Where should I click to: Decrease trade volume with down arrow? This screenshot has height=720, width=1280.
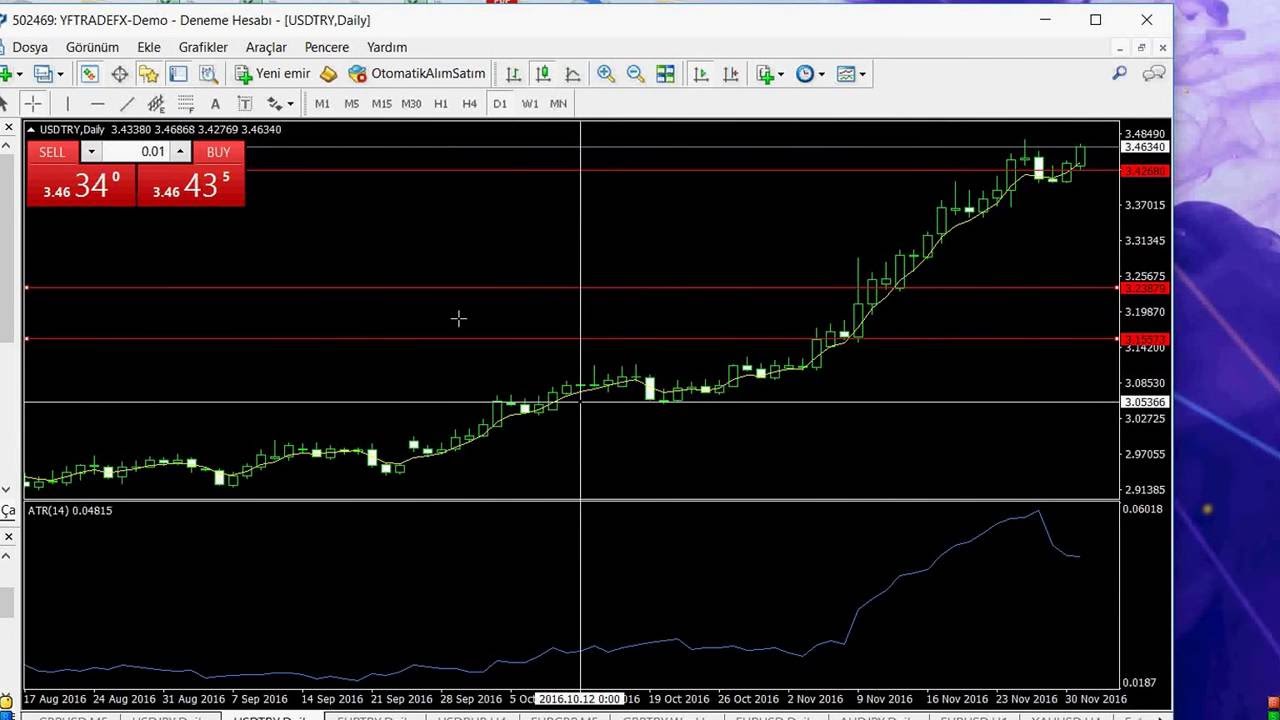click(x=91, y=152)
